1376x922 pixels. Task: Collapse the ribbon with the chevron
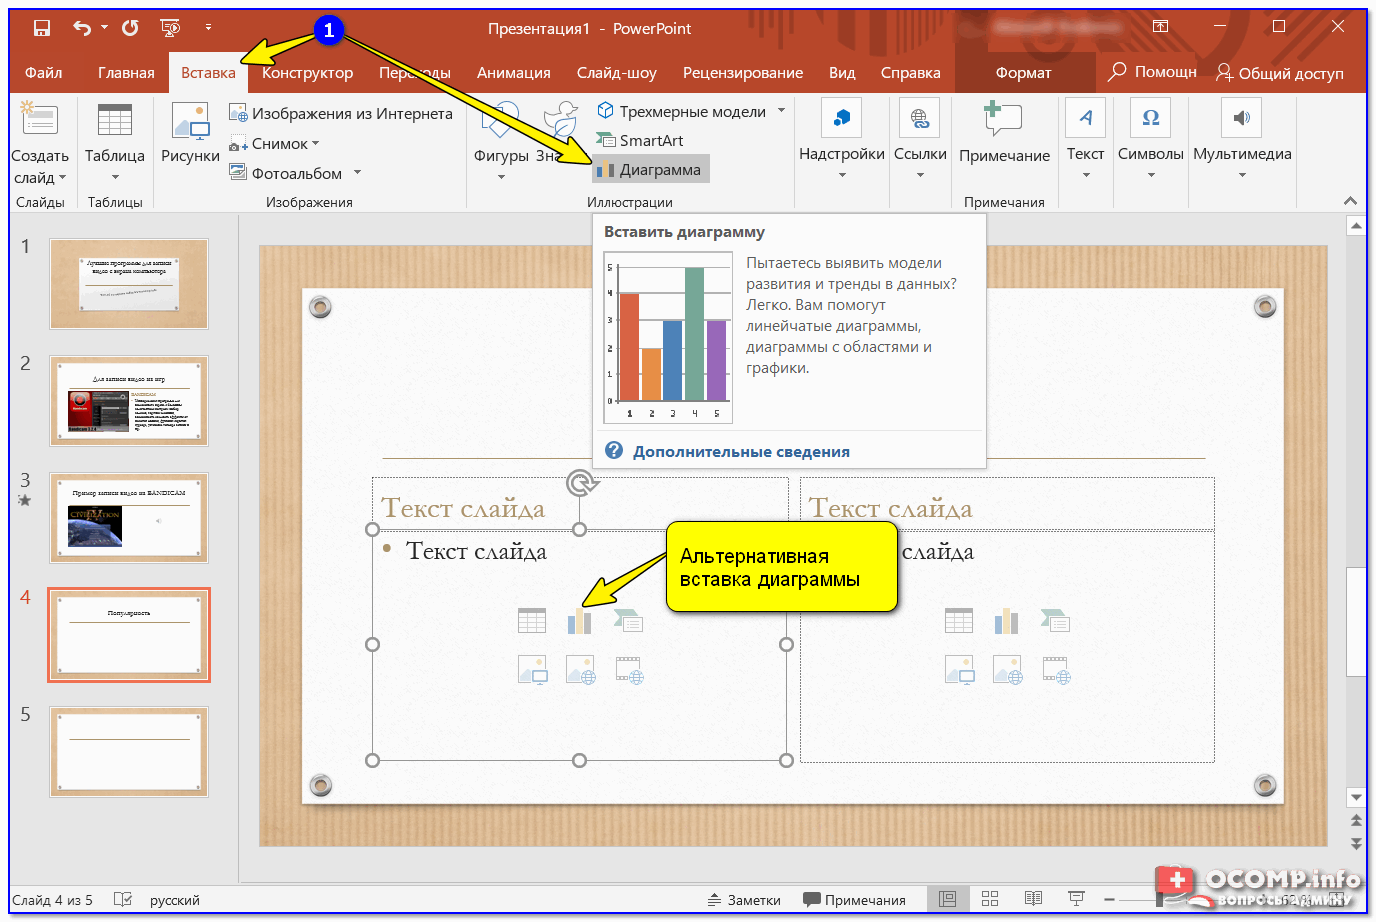(1351, 201)
